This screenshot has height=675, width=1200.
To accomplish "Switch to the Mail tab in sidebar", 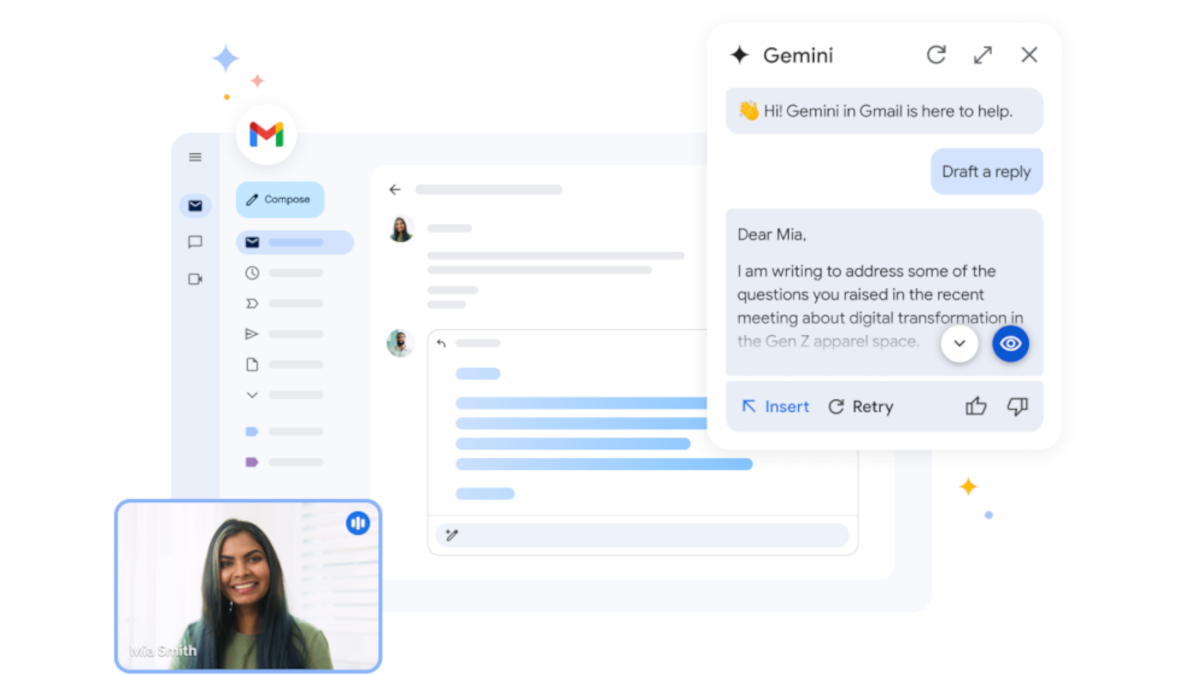I will pos(195,206).
